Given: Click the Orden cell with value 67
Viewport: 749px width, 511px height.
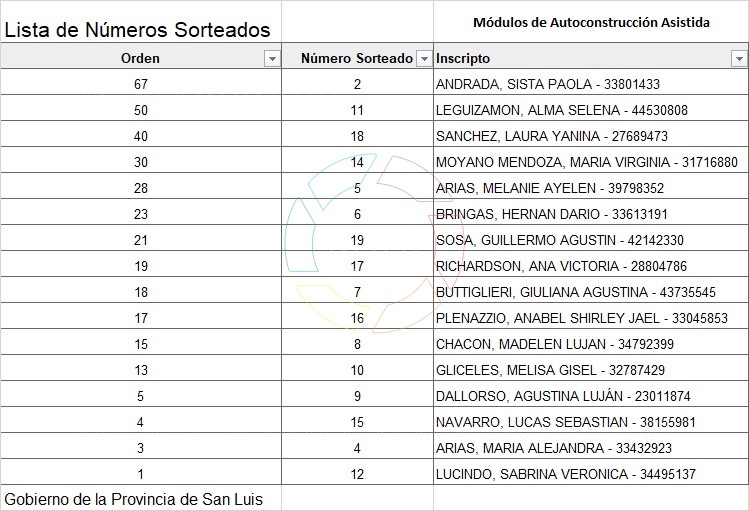Looking at the screenshot, I should click(140, 85).
